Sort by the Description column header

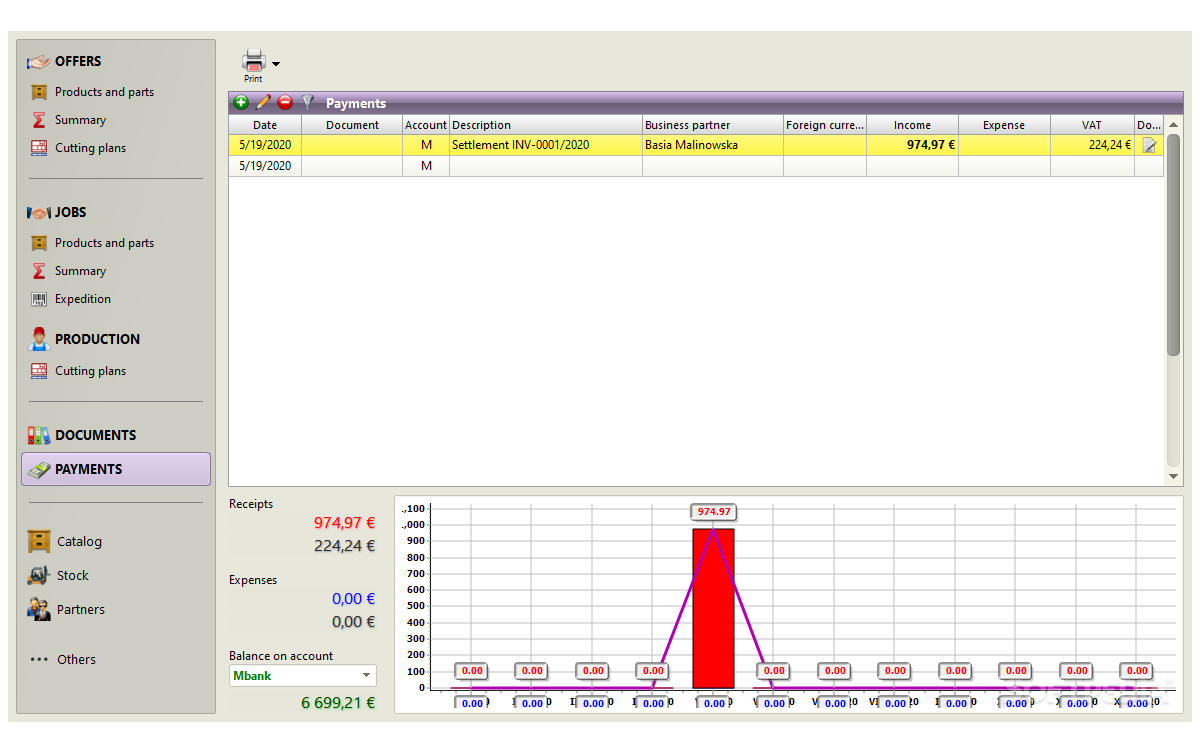(x=546, y=125)
